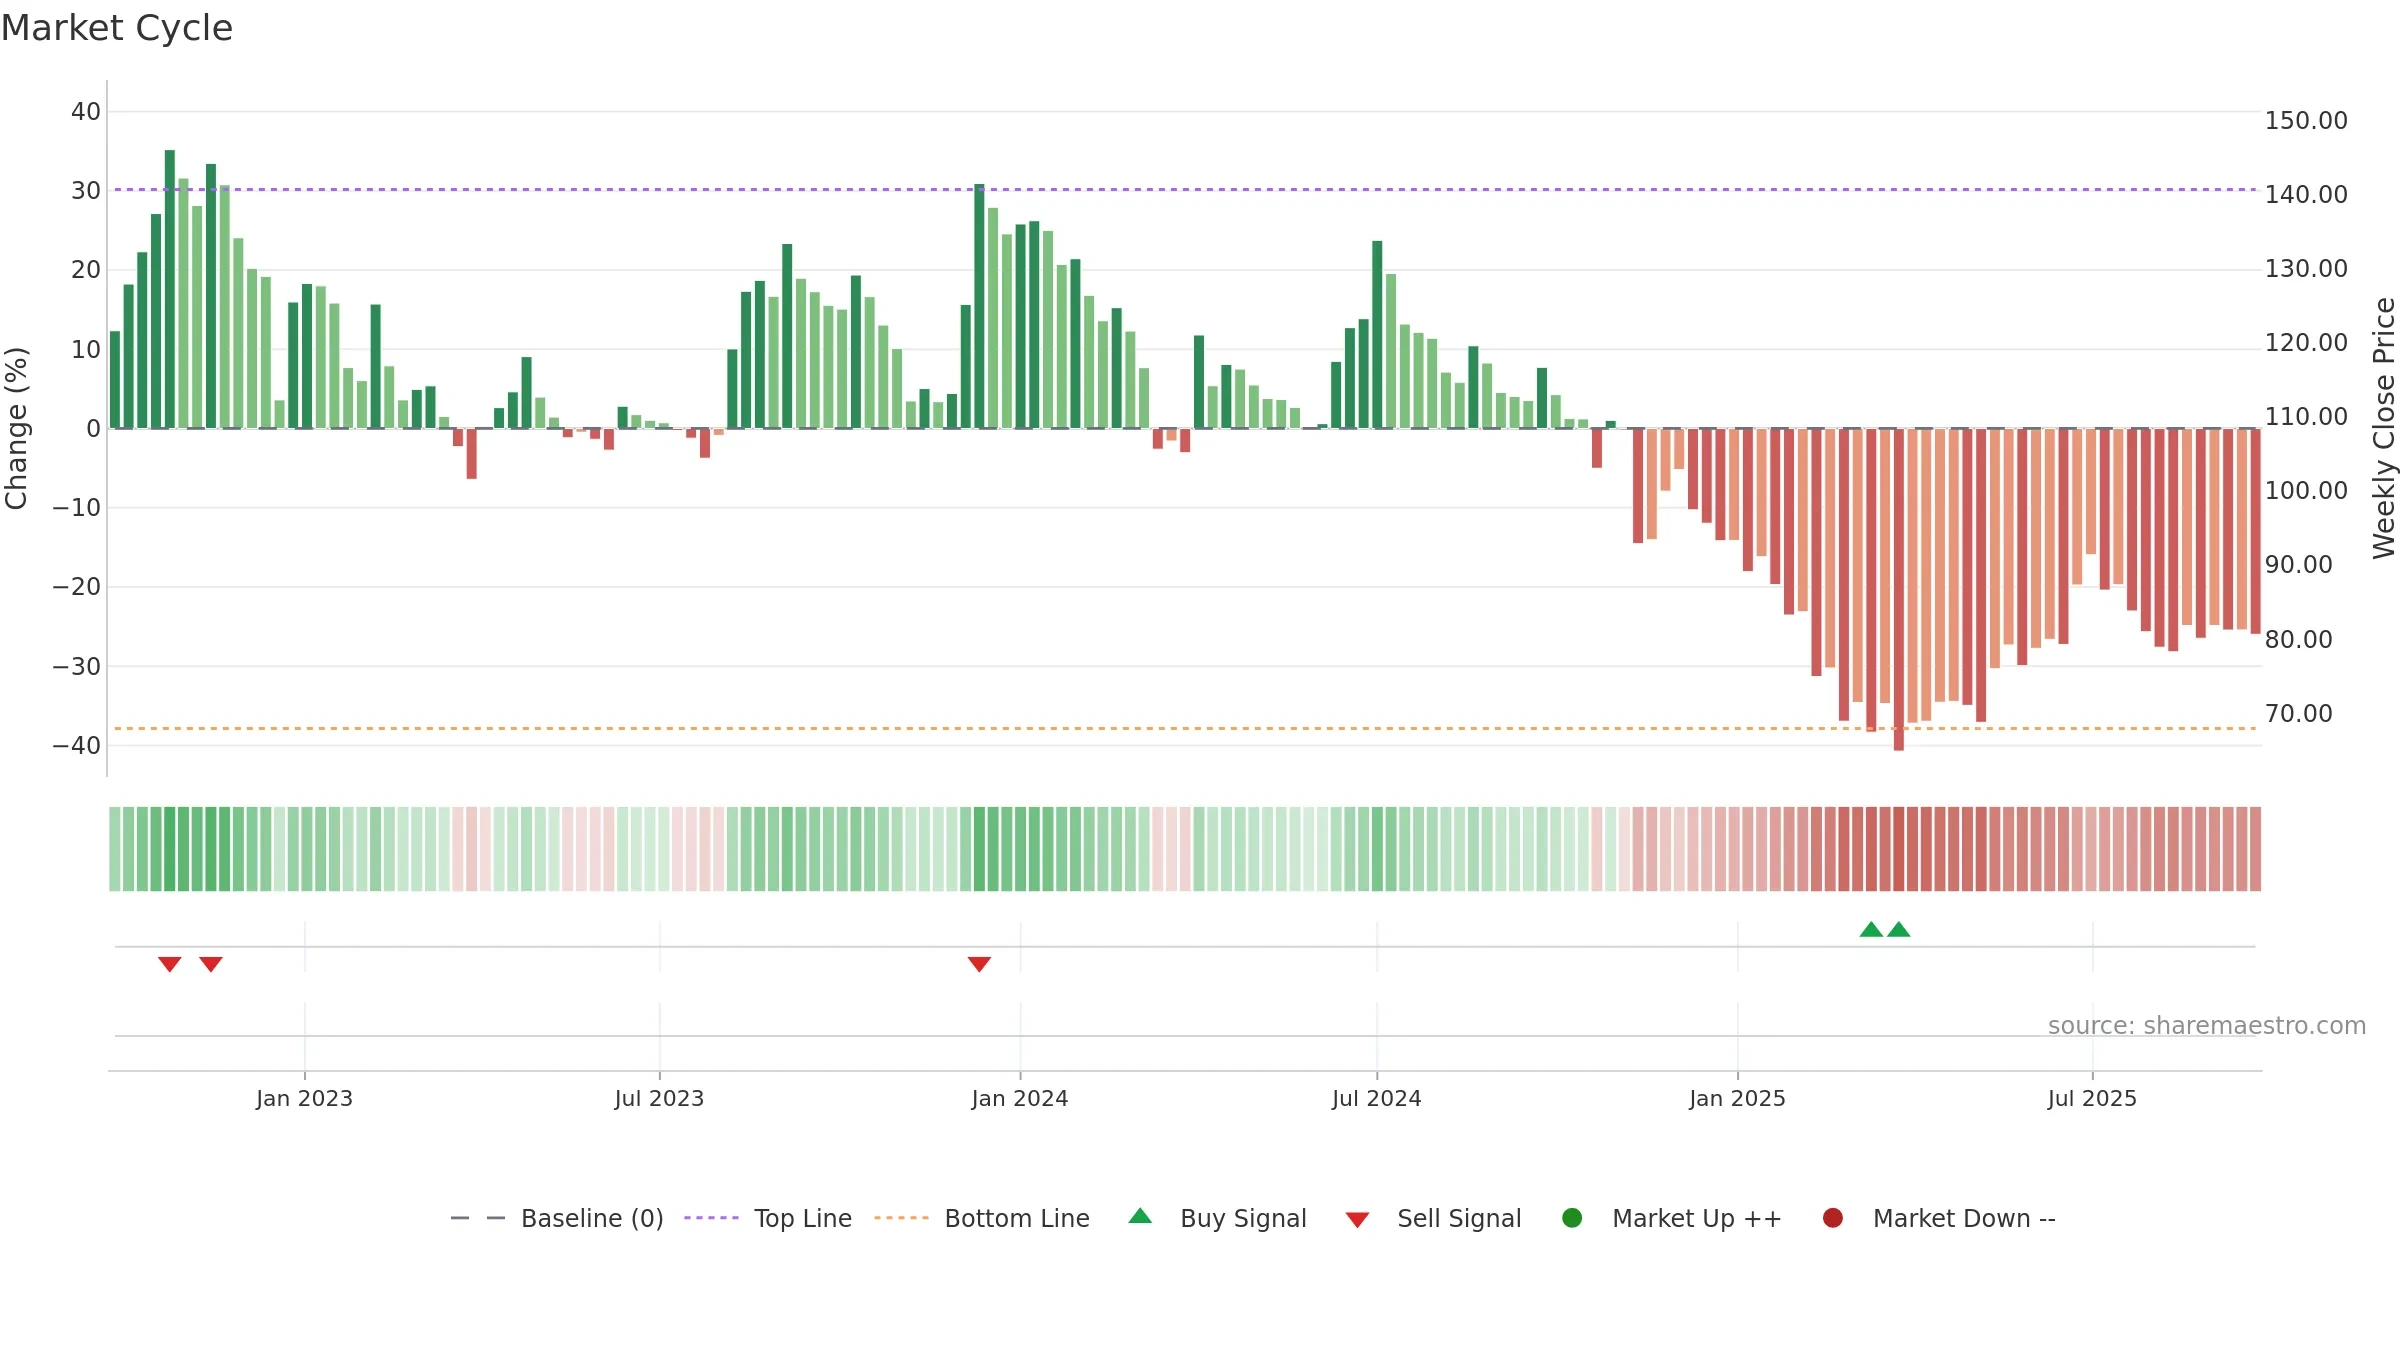Click the Jan 2023 x-axis label
The height and width of the screenshot is (1350, 2400).
(304, 1098)
